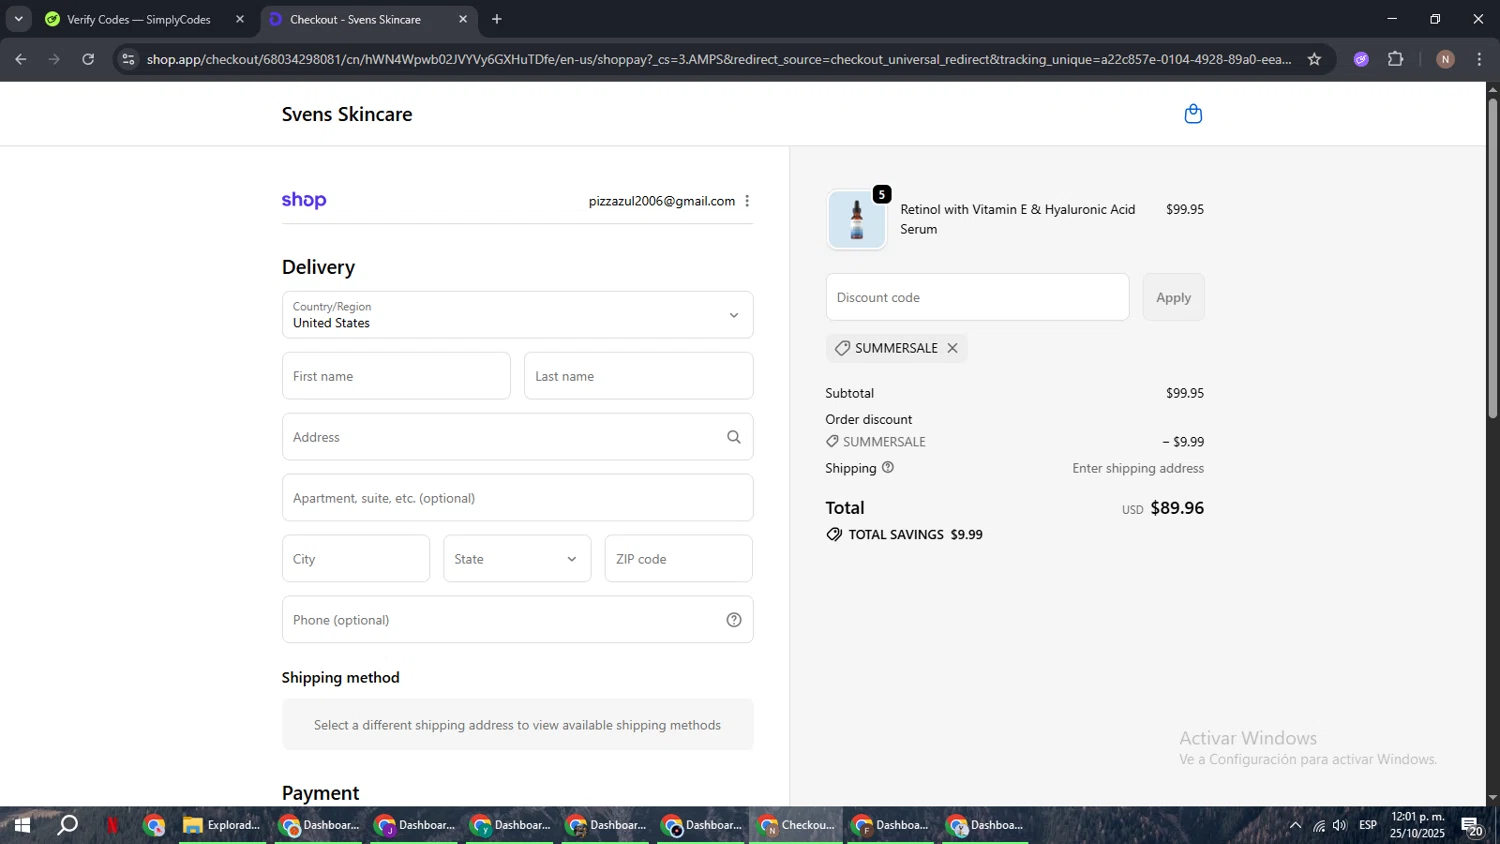Focus the Apartment, suite field

tap(517, 498)
